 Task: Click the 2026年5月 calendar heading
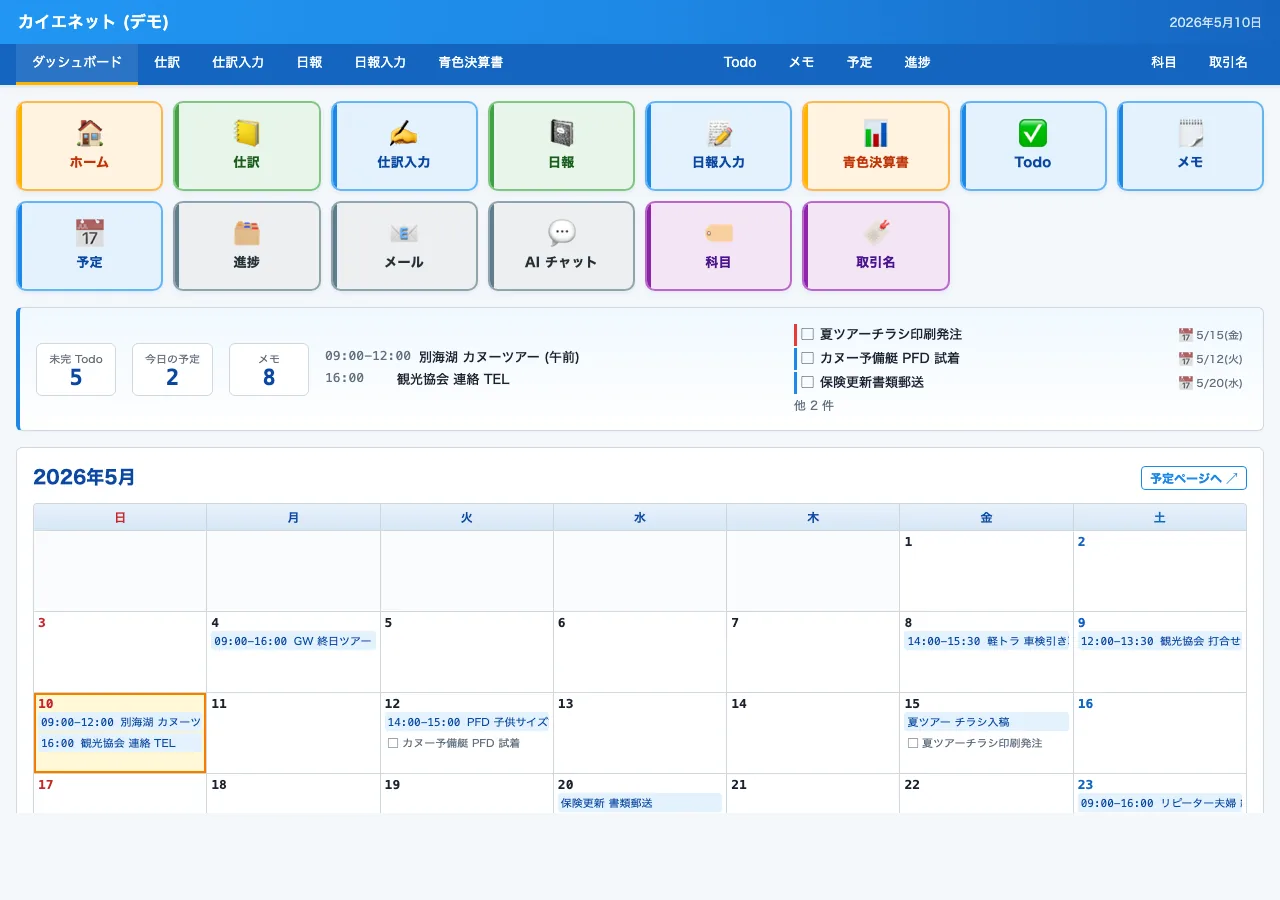tap(84, 478)
